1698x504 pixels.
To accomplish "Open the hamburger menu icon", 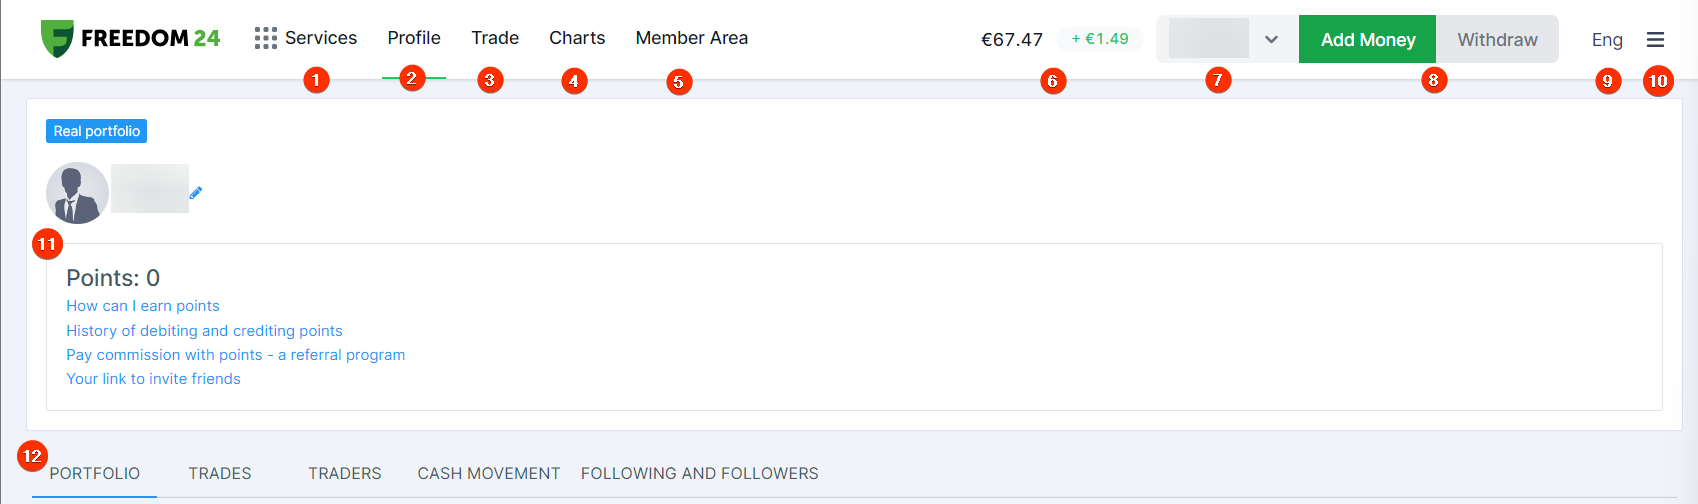I will click(x=1655, y=40).
